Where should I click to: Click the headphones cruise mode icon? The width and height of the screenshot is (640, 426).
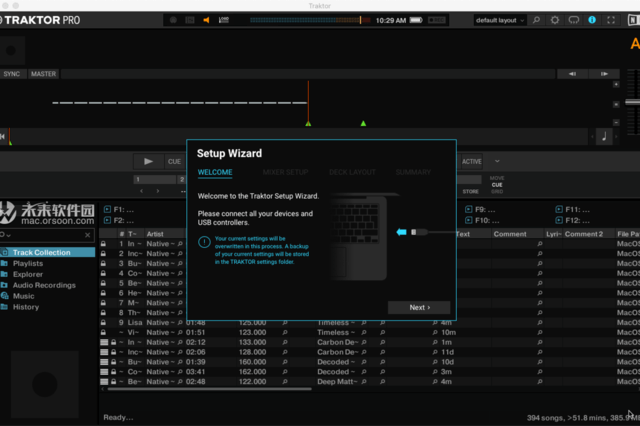tap(573, 20)
